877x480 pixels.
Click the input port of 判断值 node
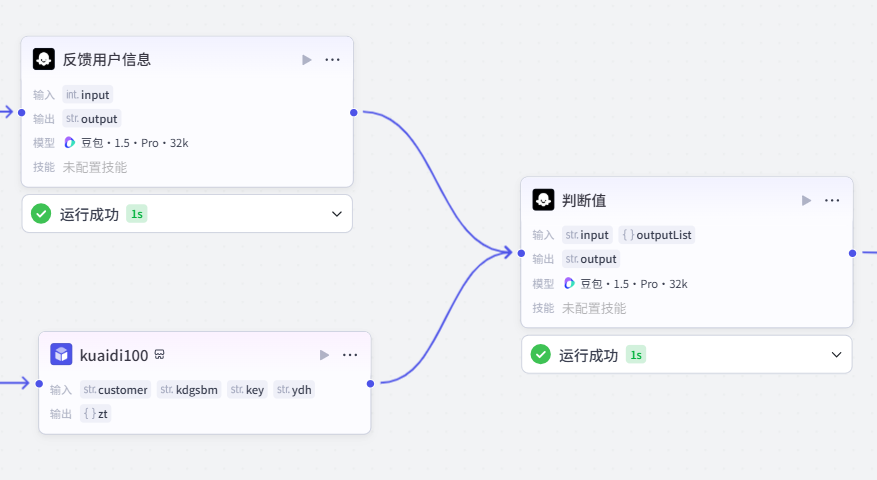521,253
